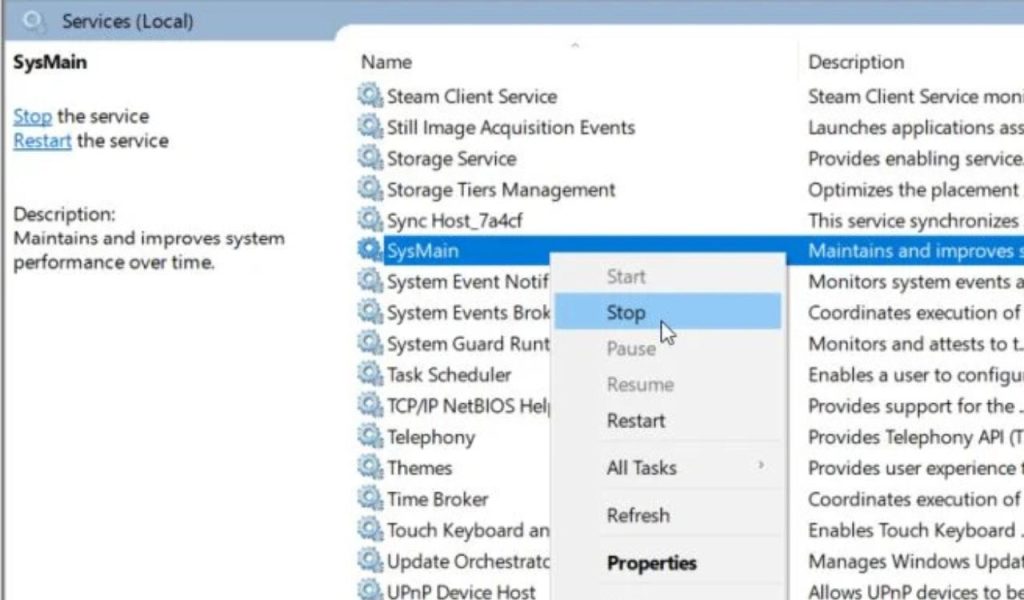
Task: Click the Restart the service link
Action: pyautogui.click(x=42, y=141)
